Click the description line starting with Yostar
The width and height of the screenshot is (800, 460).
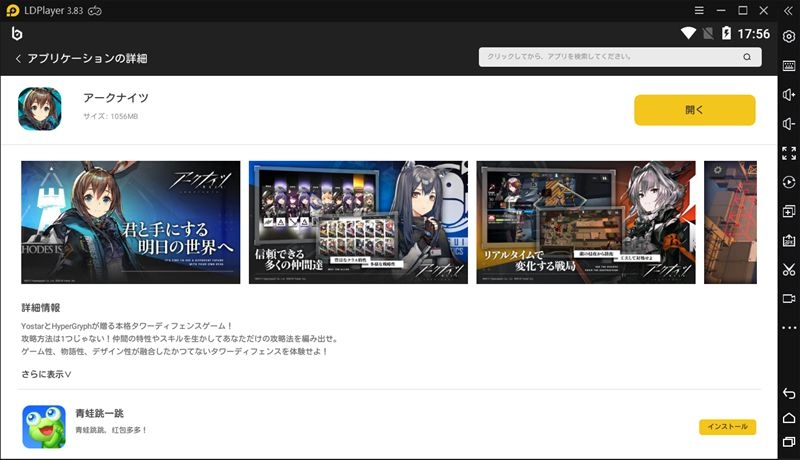(x=127, y=326)
